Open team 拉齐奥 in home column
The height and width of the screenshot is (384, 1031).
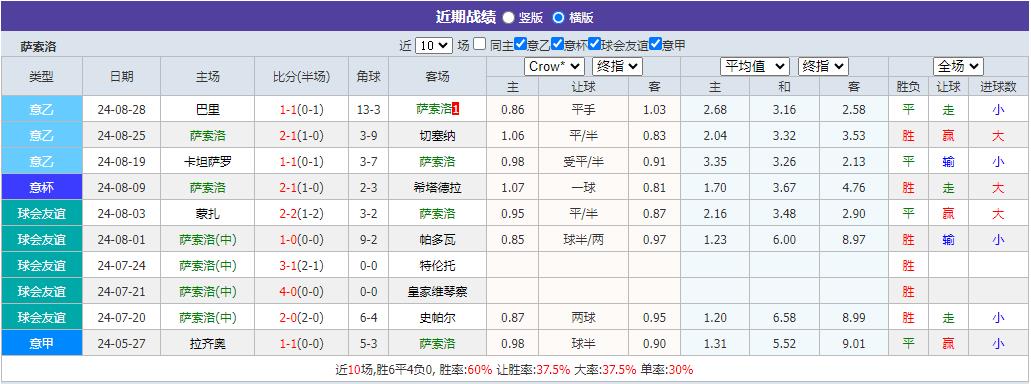(x=207, y=343)
